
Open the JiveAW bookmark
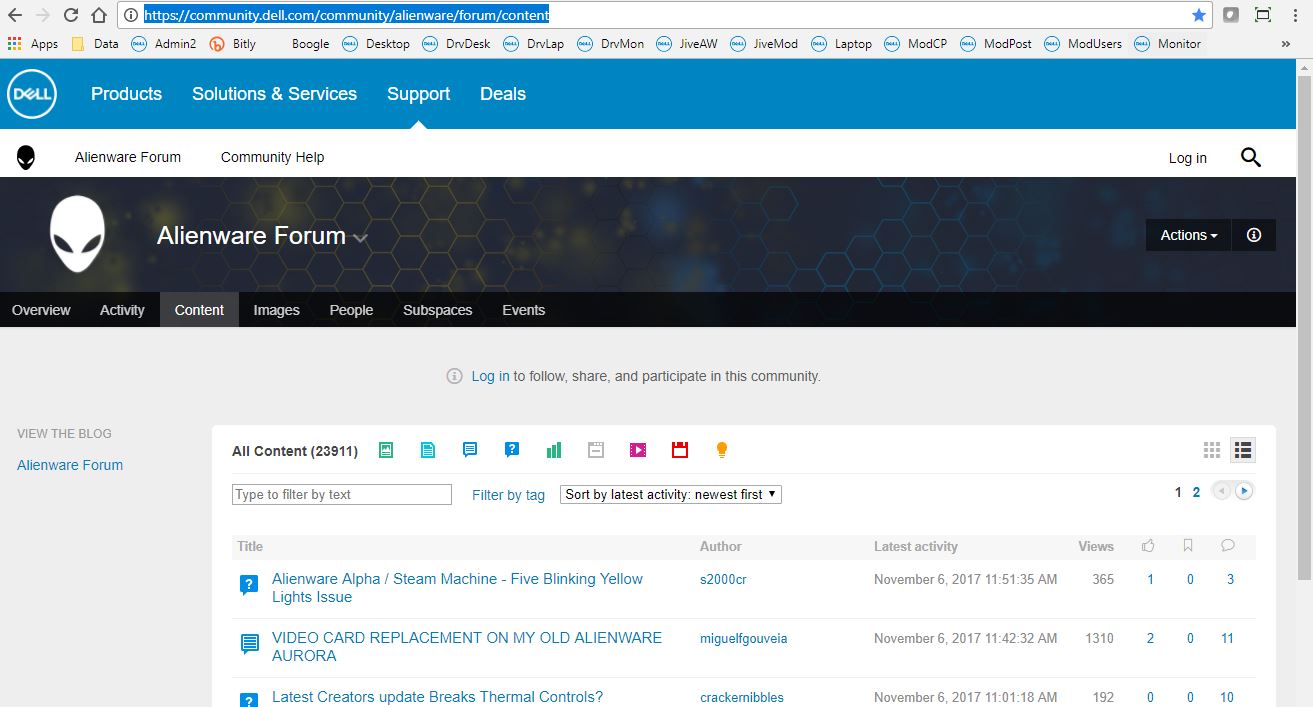click(688, 44)
